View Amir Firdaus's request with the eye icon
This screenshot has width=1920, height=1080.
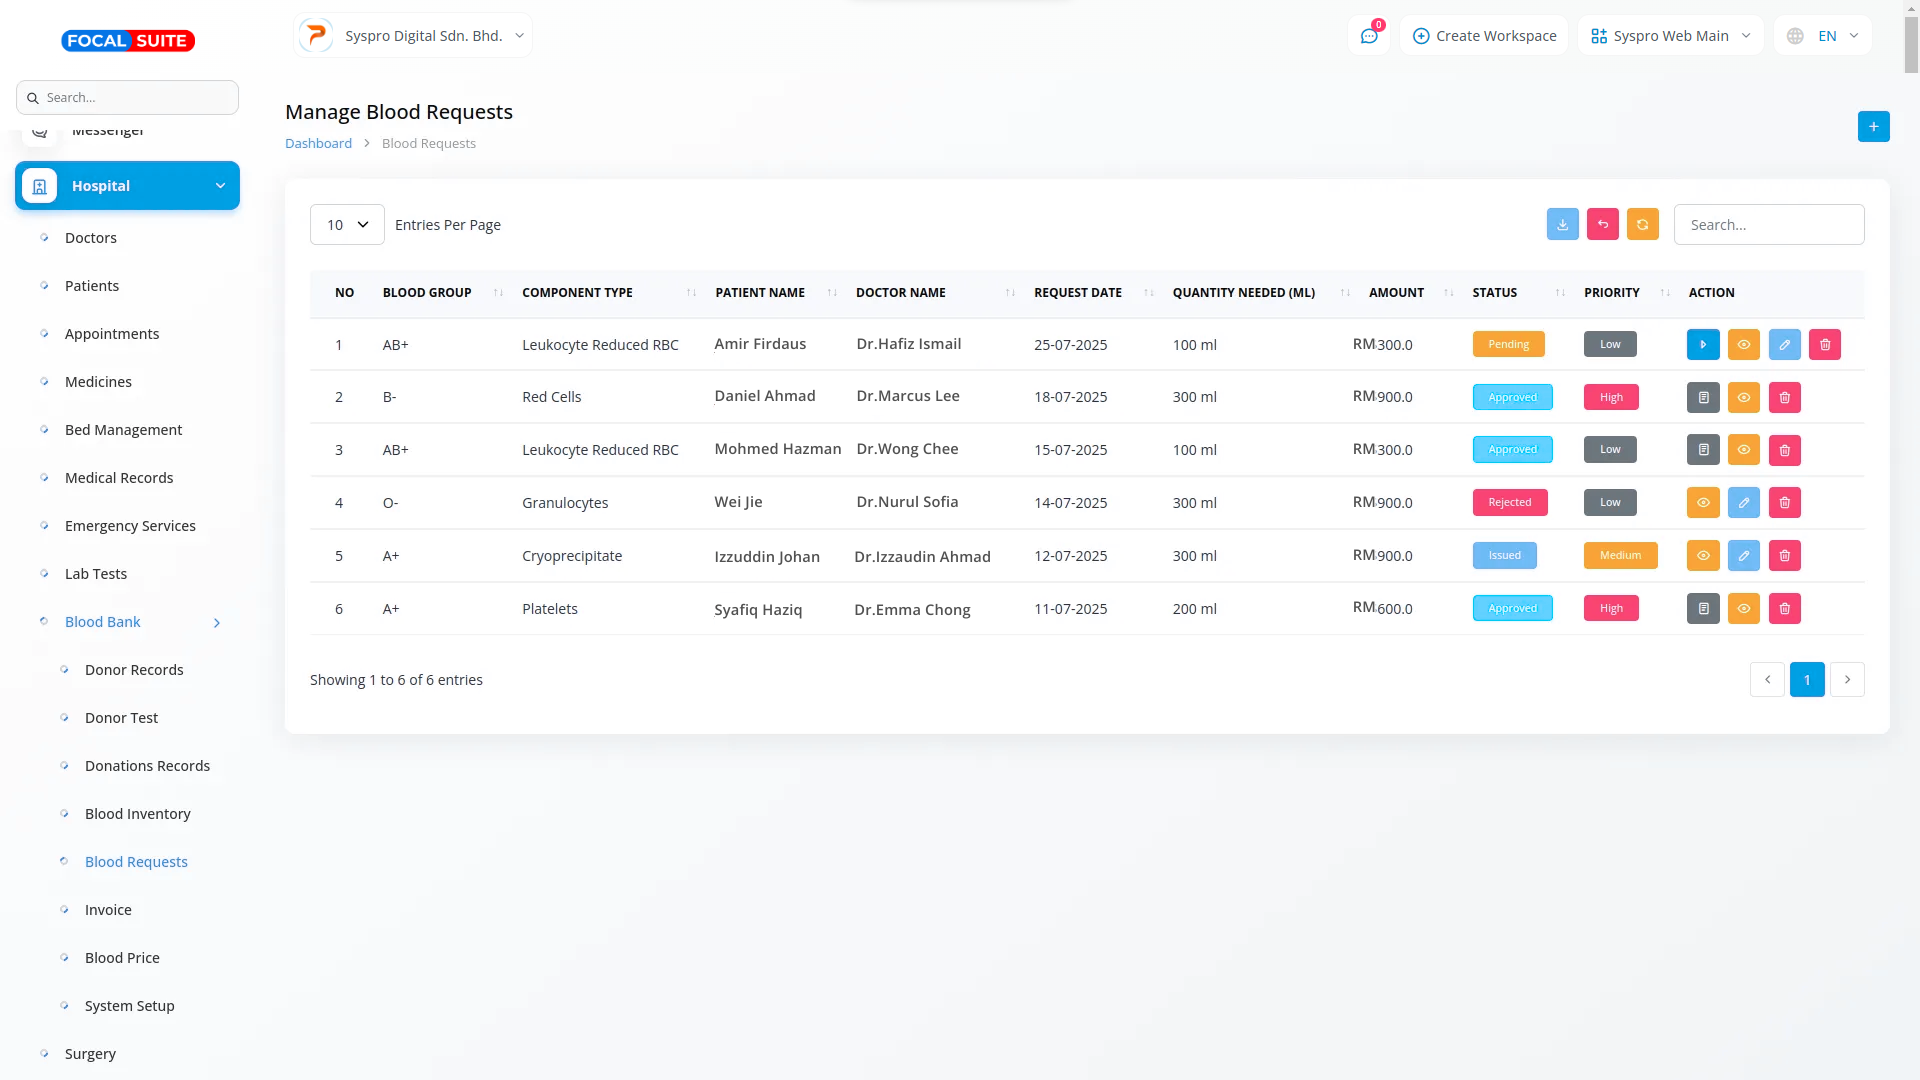click(1743, 344)
